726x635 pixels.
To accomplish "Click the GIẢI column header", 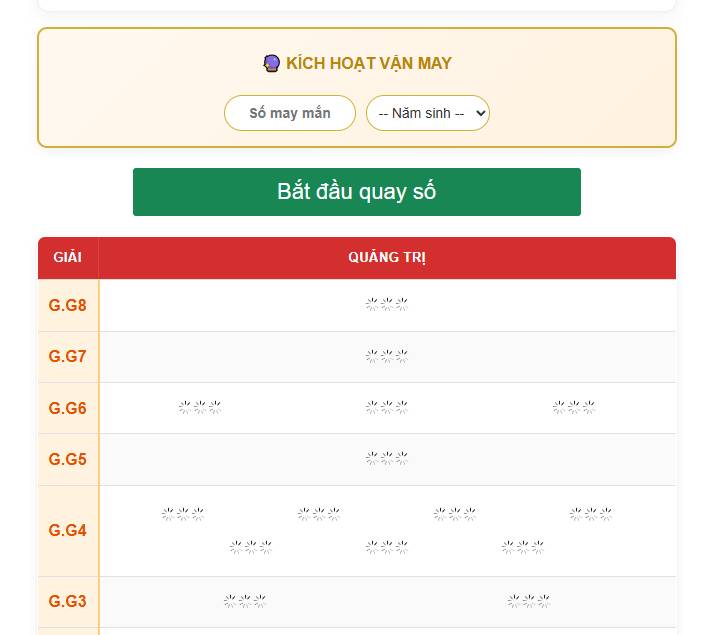I will click(x=68, y=258).
